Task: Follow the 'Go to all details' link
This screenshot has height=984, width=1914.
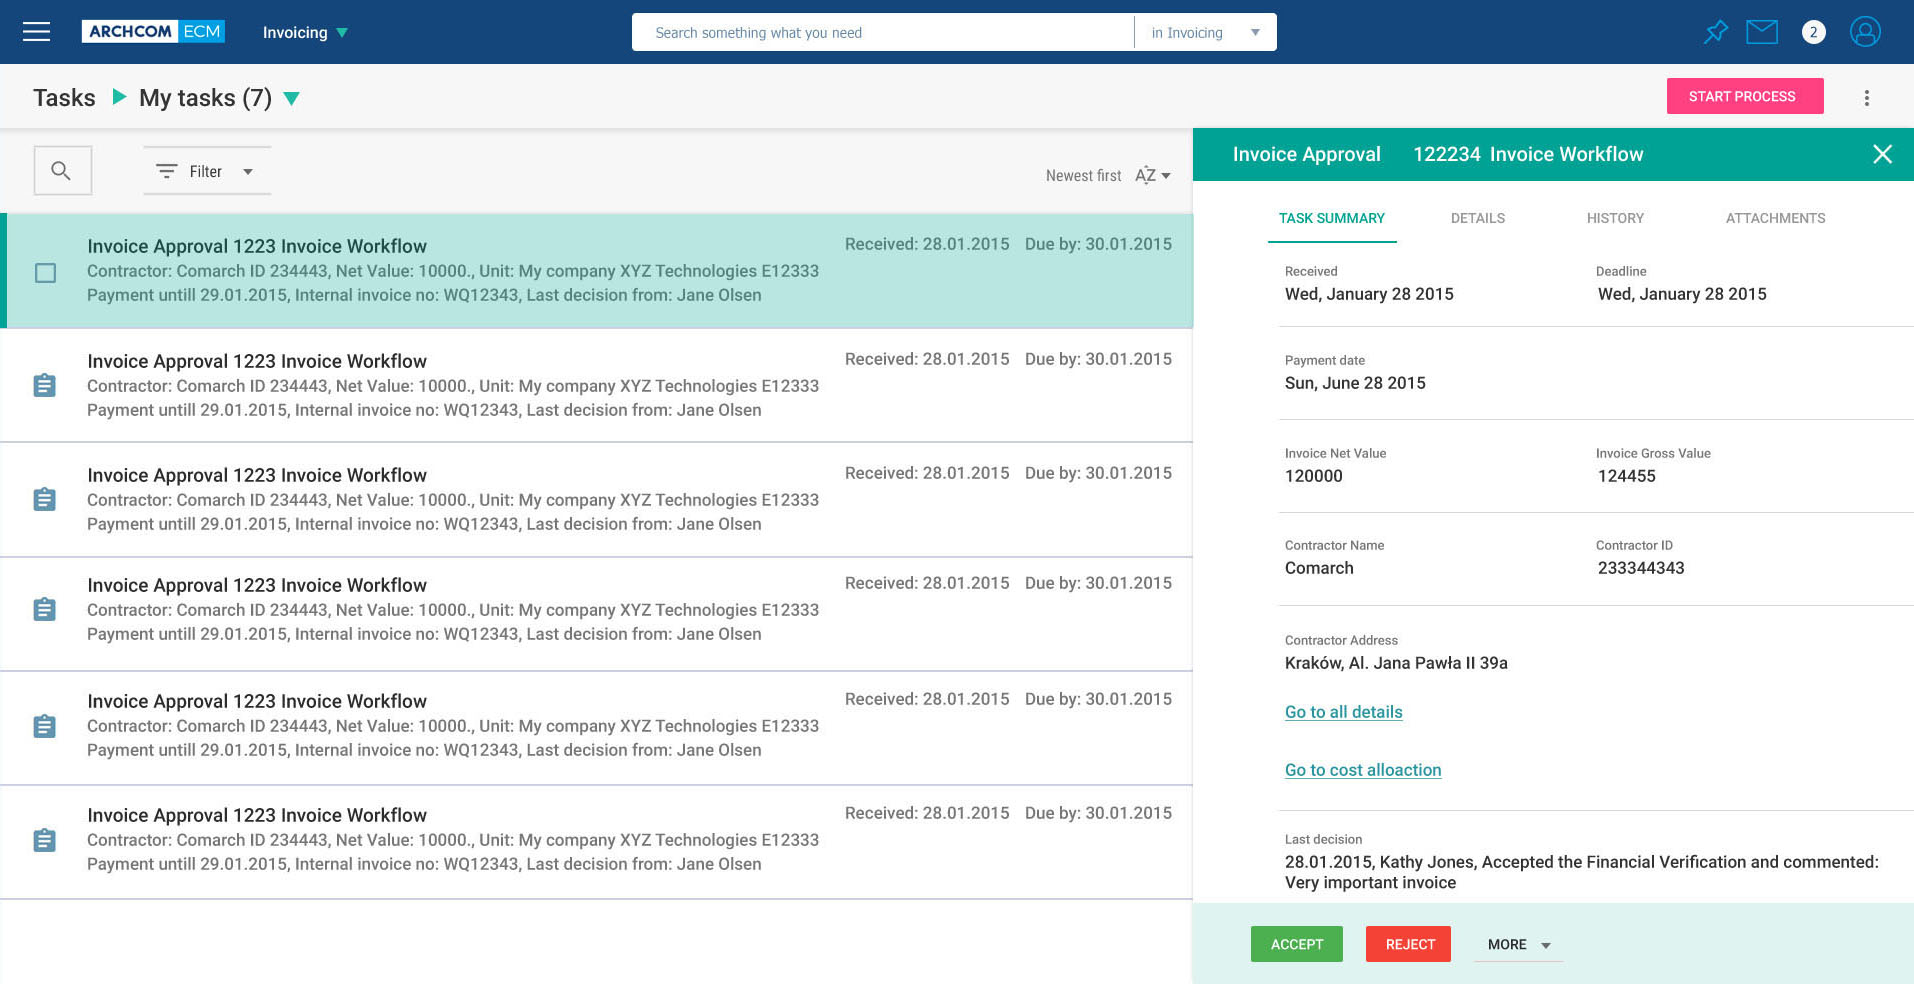Action: (1343, 712)
